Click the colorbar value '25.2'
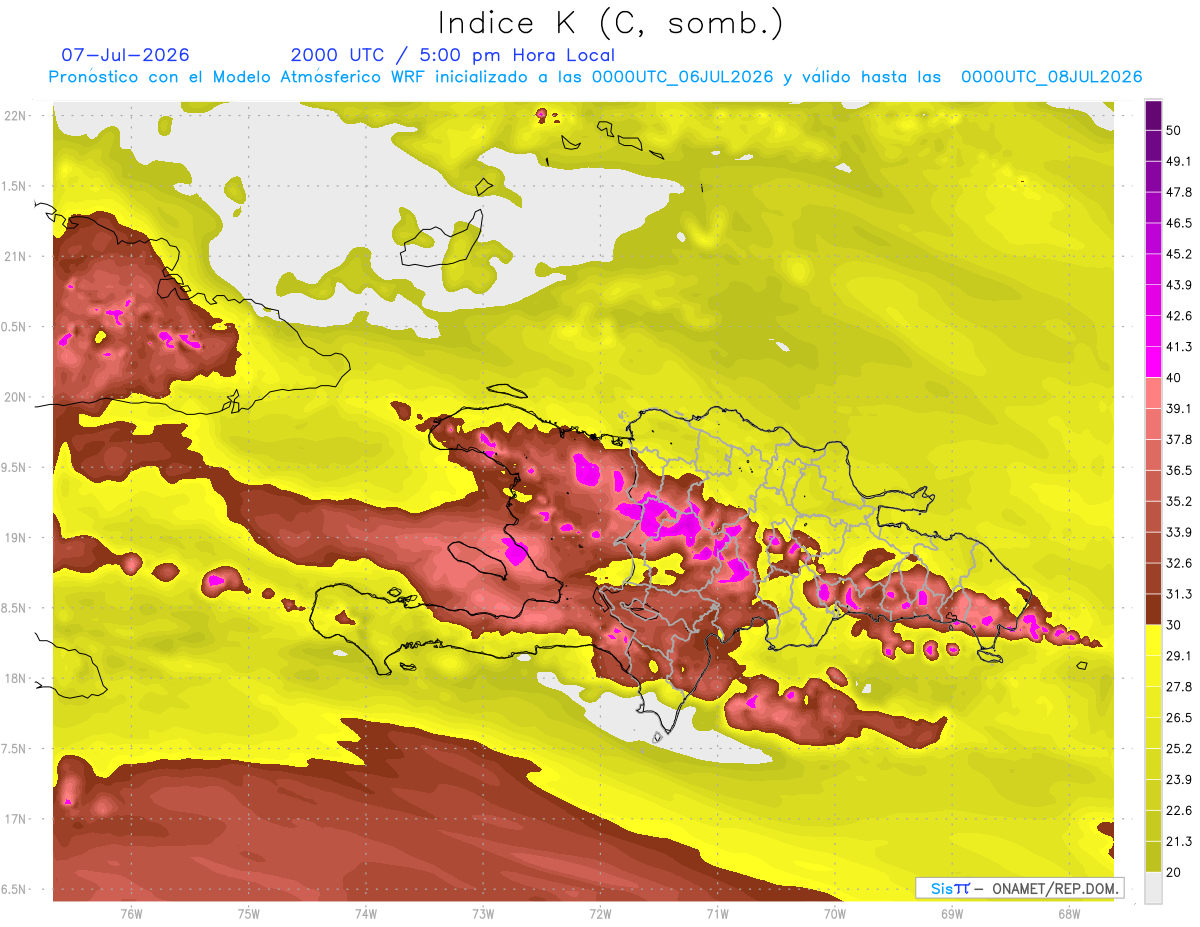The height and width of the screenshot is (927, 1200). pos(1179,749)
